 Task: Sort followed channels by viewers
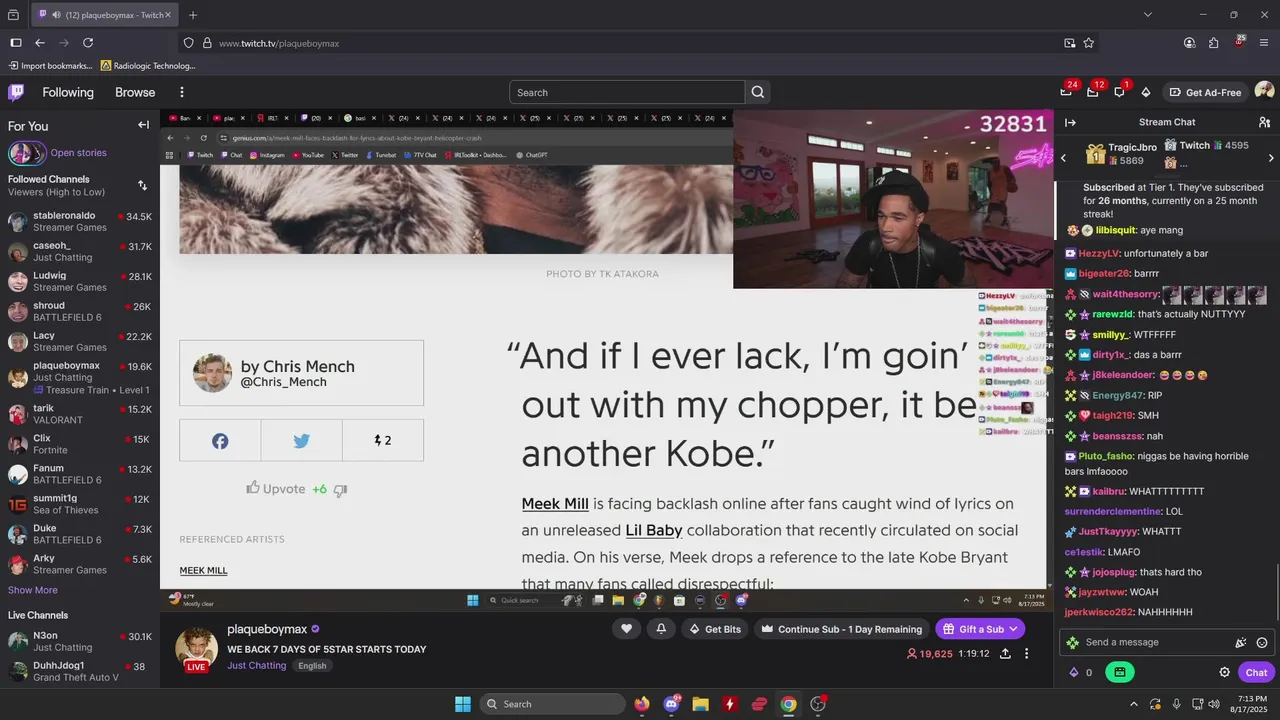coord(142,185)
